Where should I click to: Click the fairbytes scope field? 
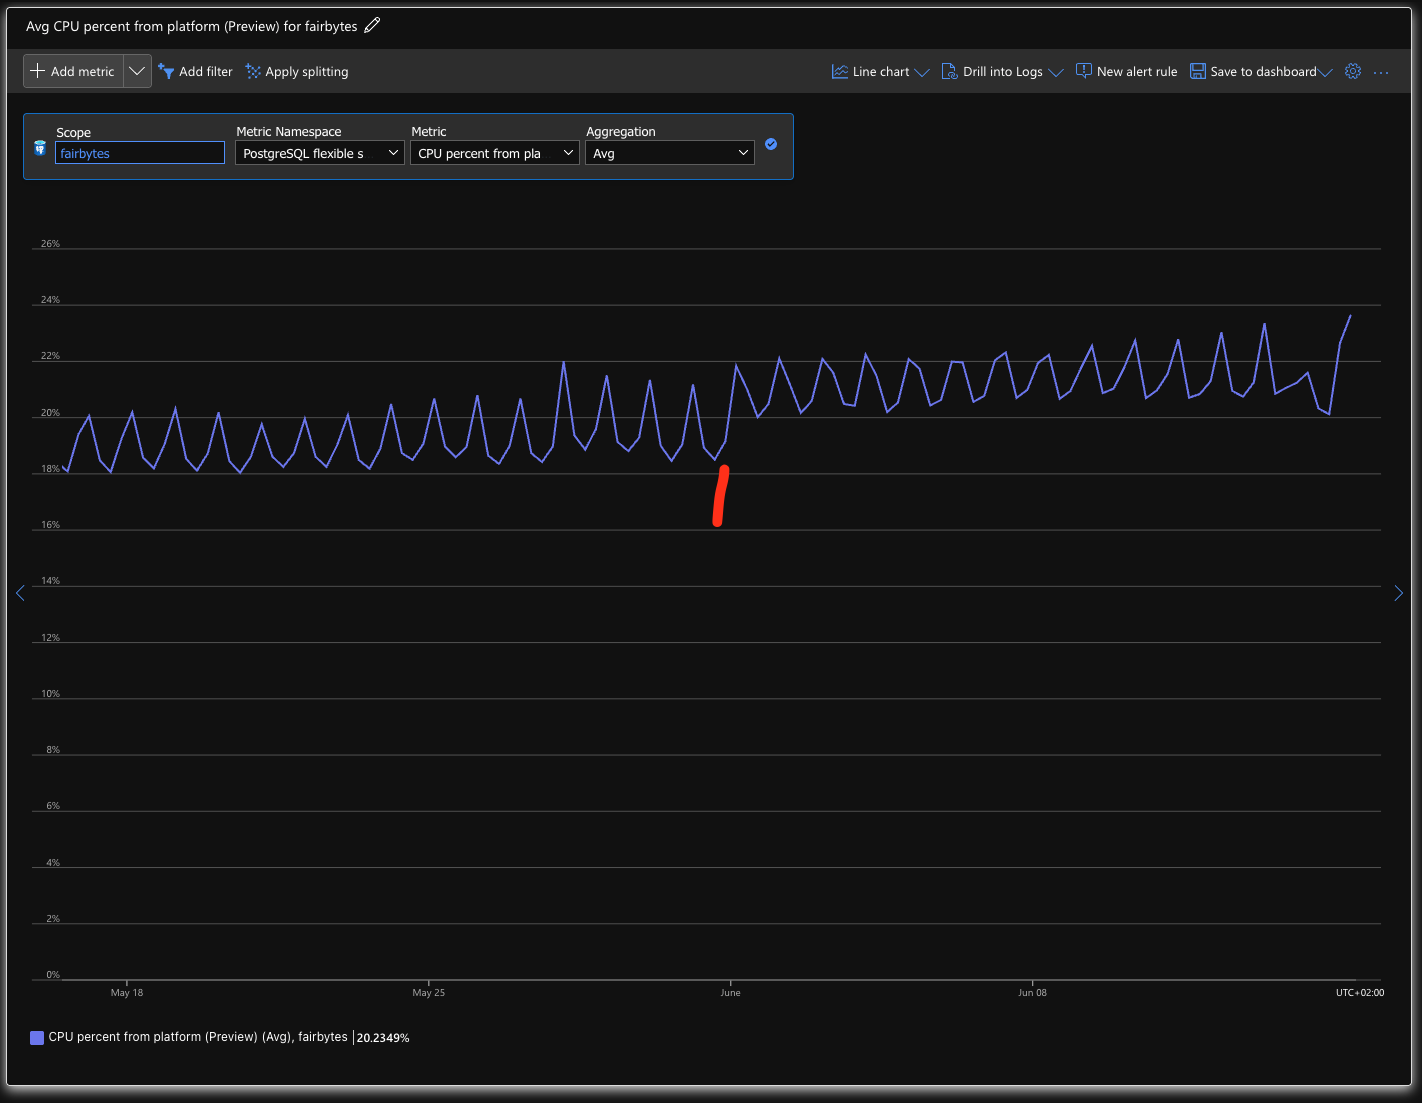(140, 153)
